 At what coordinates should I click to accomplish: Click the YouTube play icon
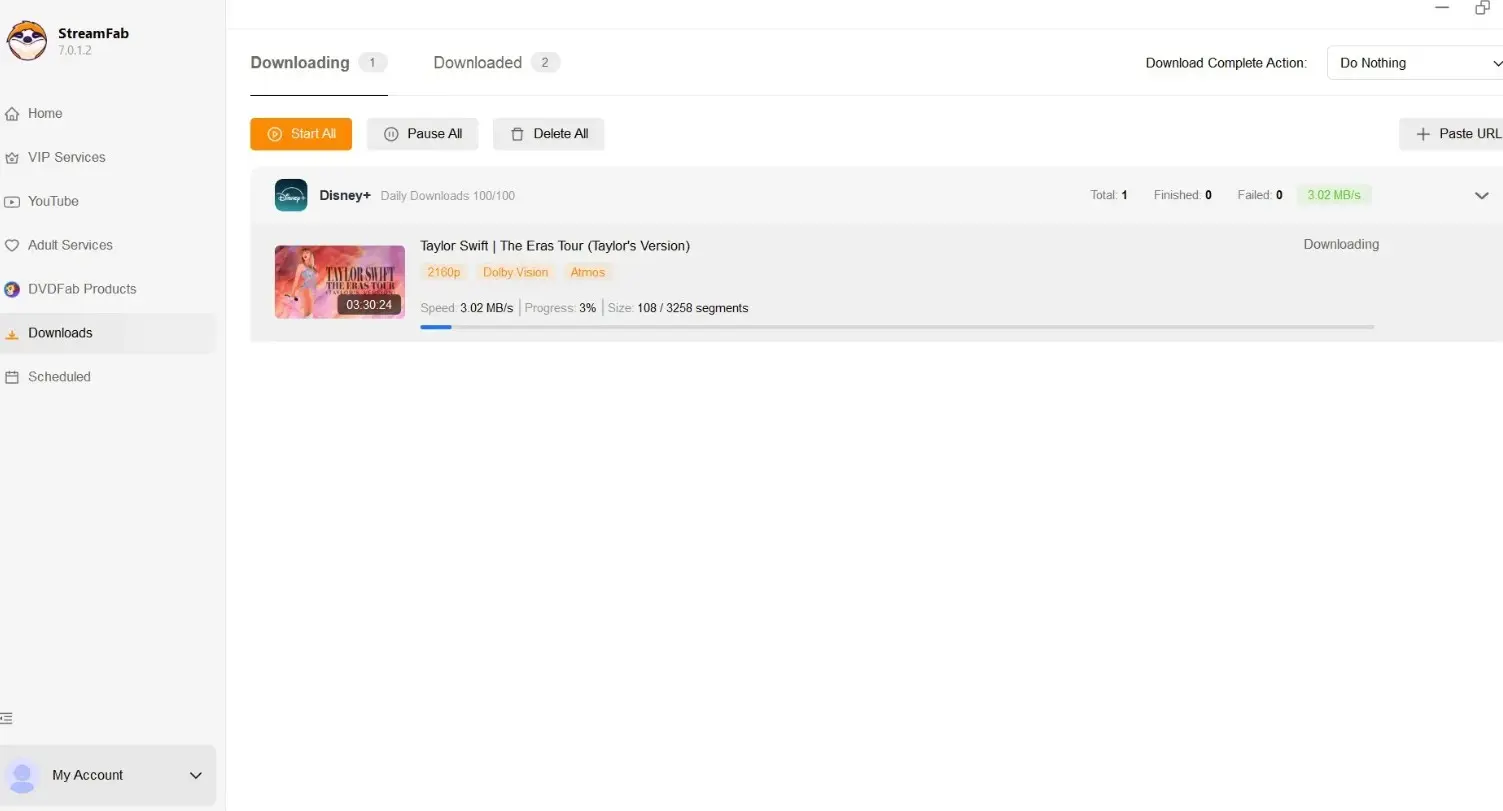pyautogui.click(x=12, y=202)
